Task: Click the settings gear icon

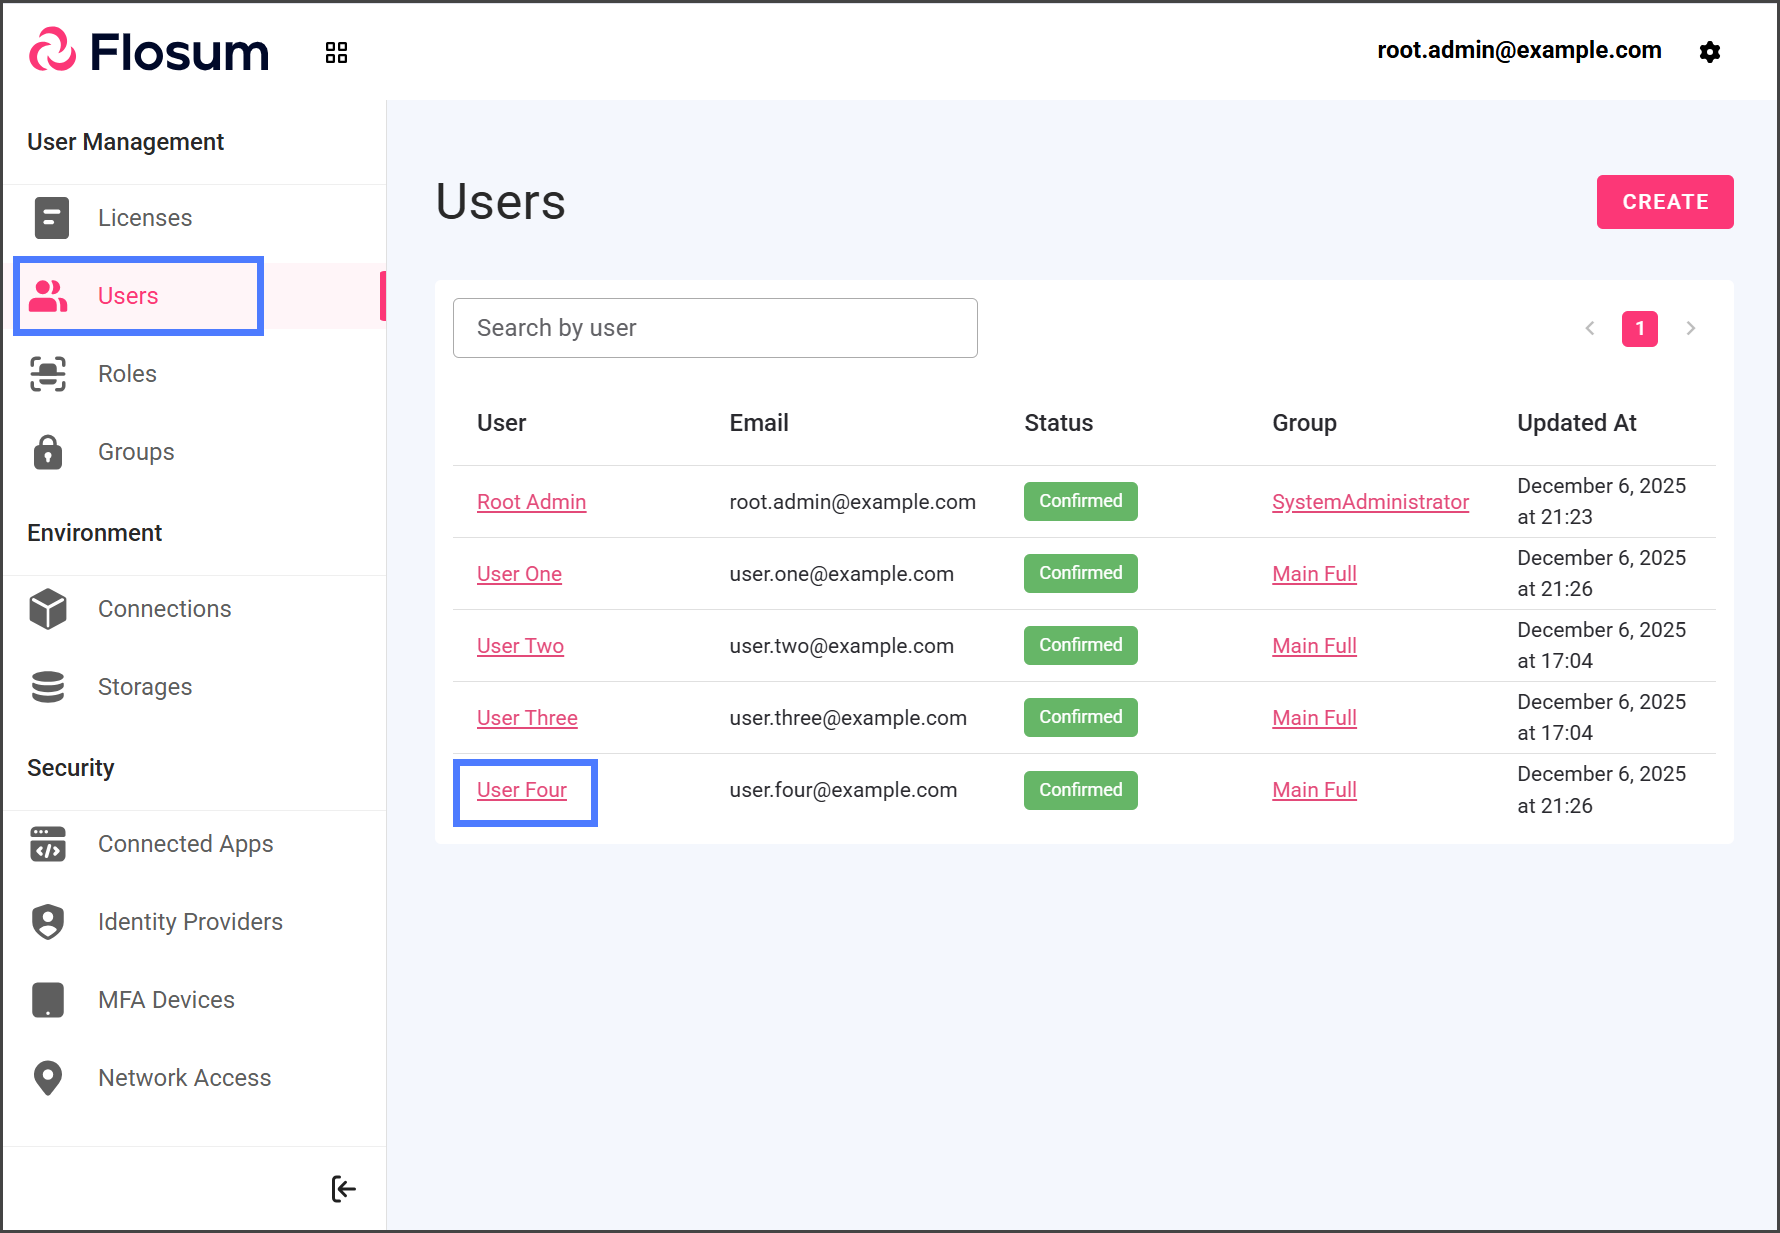Action: tap(1709, 52)
